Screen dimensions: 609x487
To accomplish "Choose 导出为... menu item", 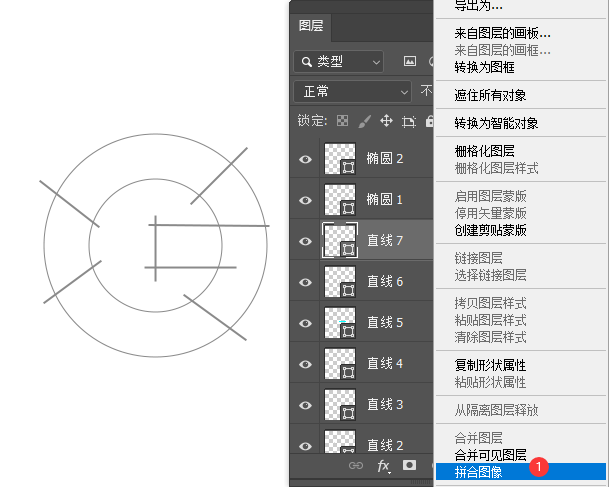I will pyautogui.click(x=478, y=5).
